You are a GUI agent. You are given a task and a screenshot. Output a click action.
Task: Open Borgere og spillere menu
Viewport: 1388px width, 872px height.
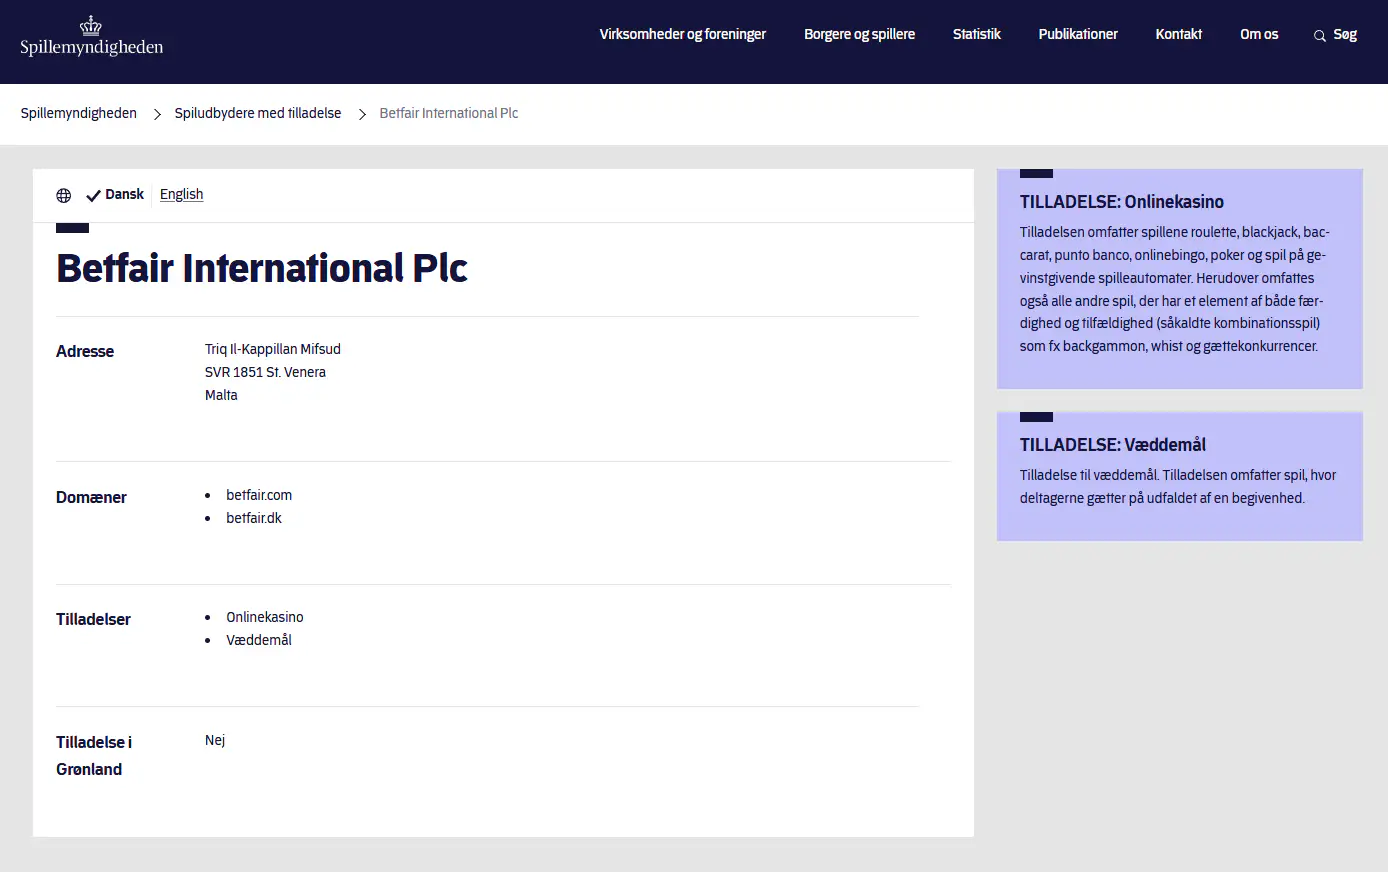(x=859, y=34)
